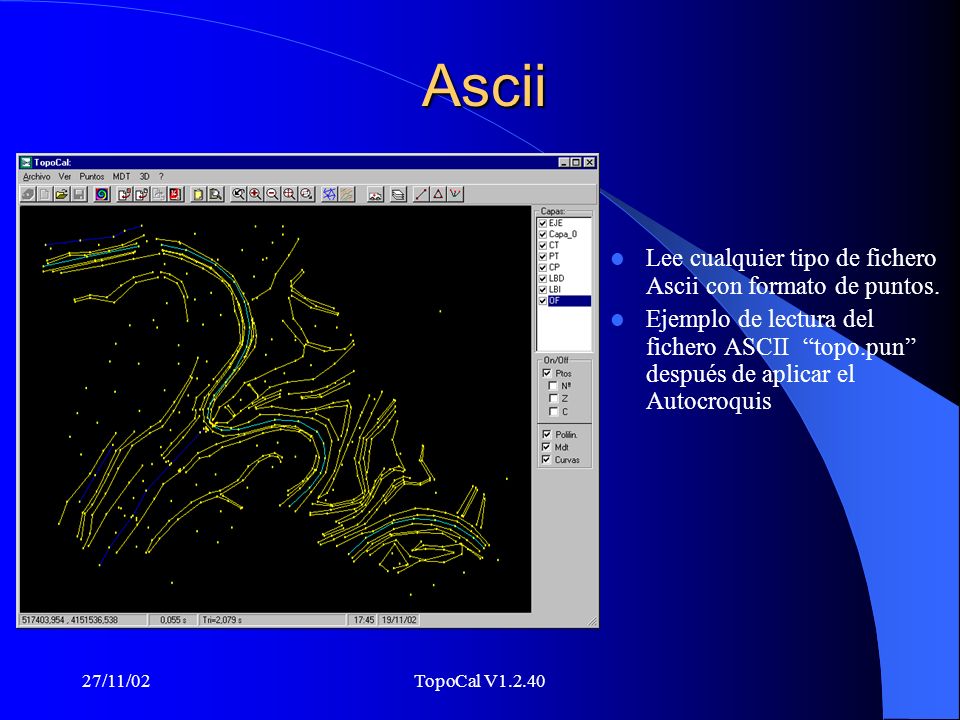960x720 pixels.
Task: Click the landscape picture toolbar icon
Action: tap(375, 194)
